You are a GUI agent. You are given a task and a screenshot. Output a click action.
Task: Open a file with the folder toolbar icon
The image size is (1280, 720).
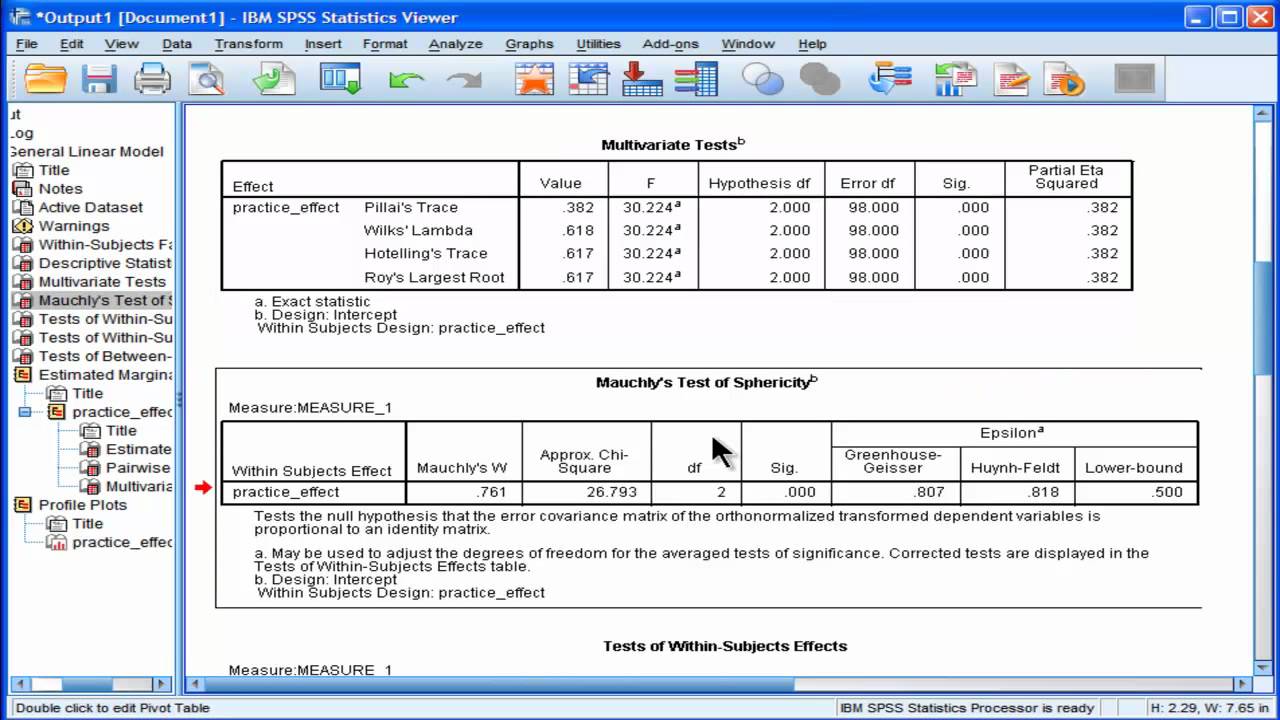pyautogui.click(x=45, y=79)
